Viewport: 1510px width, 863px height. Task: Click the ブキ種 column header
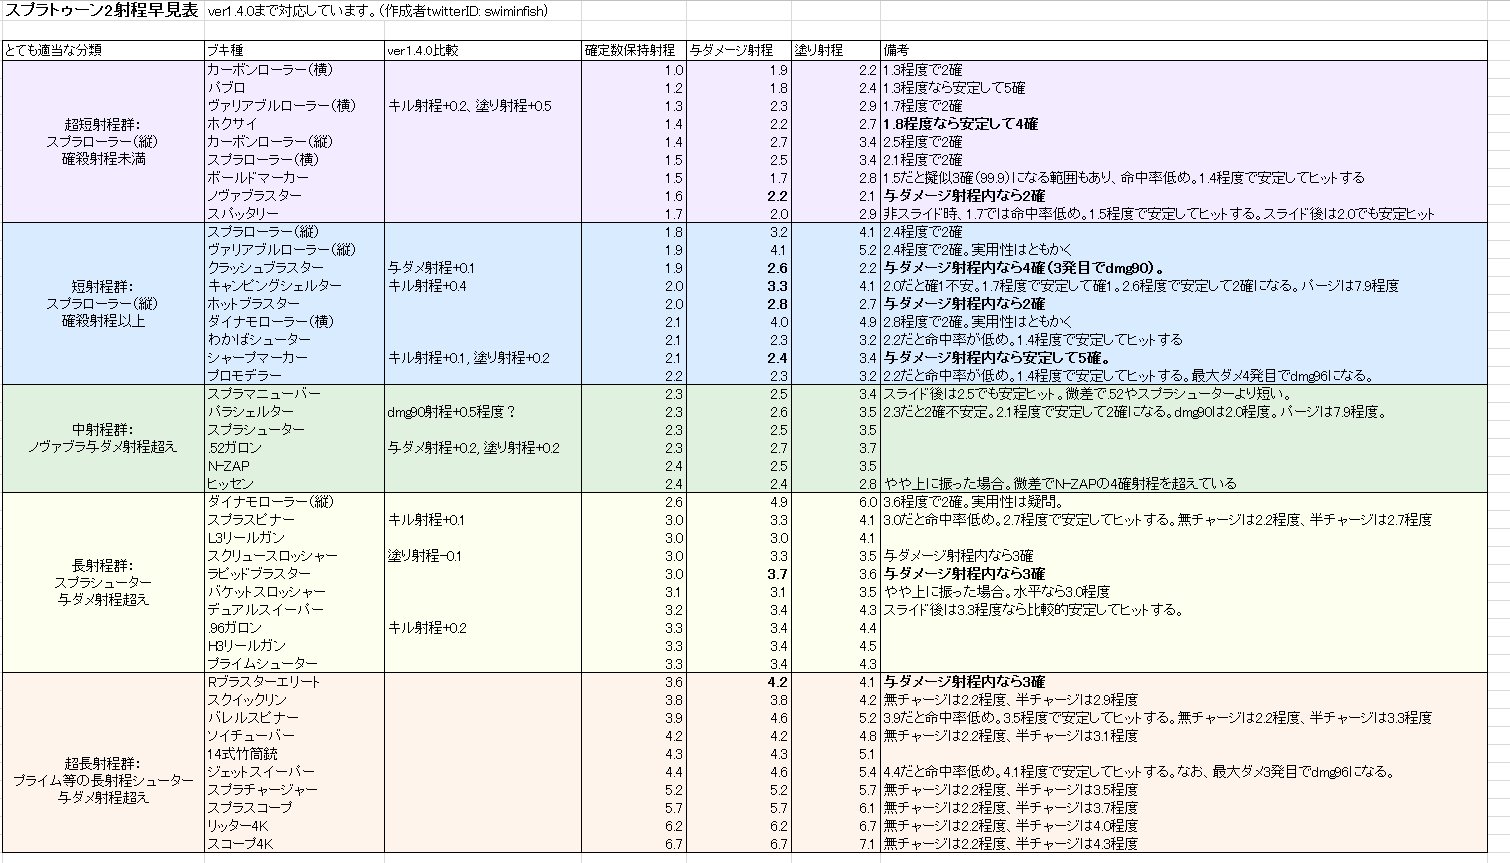point(294,50)
